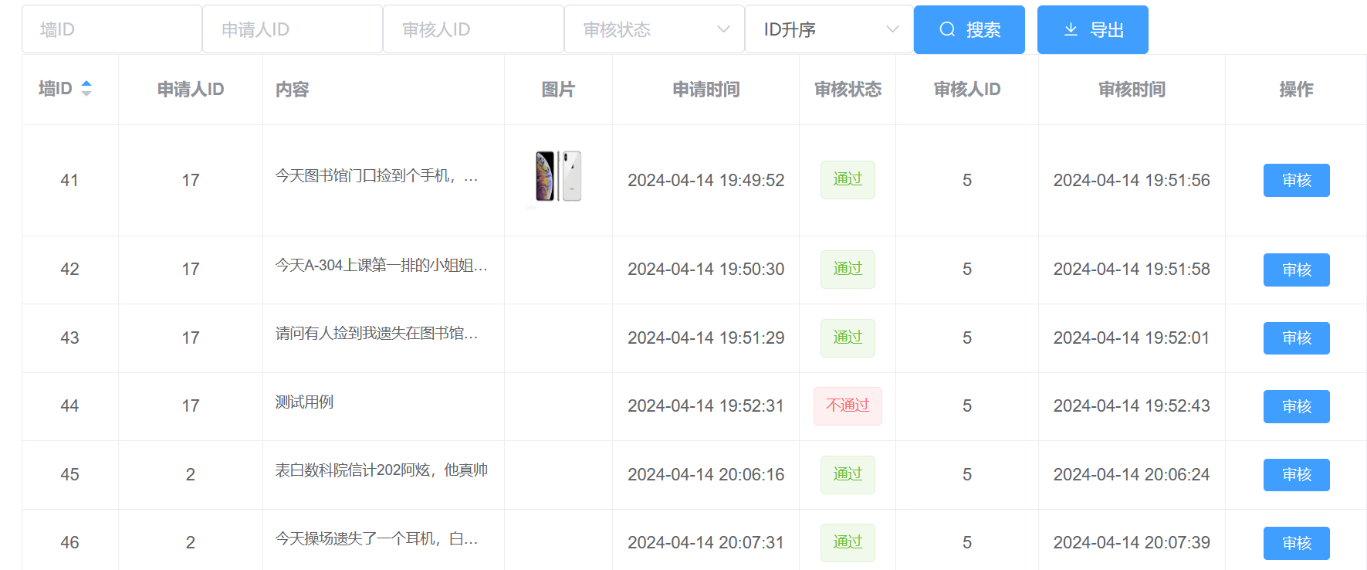Click content text 今天操场遗失了一个耳机

pyautogui.click(x=377, y=539)
